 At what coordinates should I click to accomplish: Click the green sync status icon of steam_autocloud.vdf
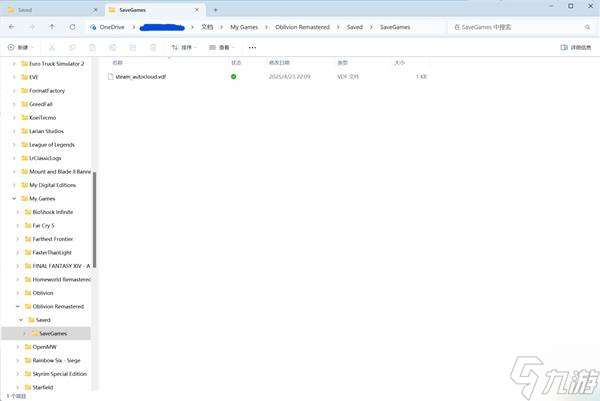(x=233, y=77)
